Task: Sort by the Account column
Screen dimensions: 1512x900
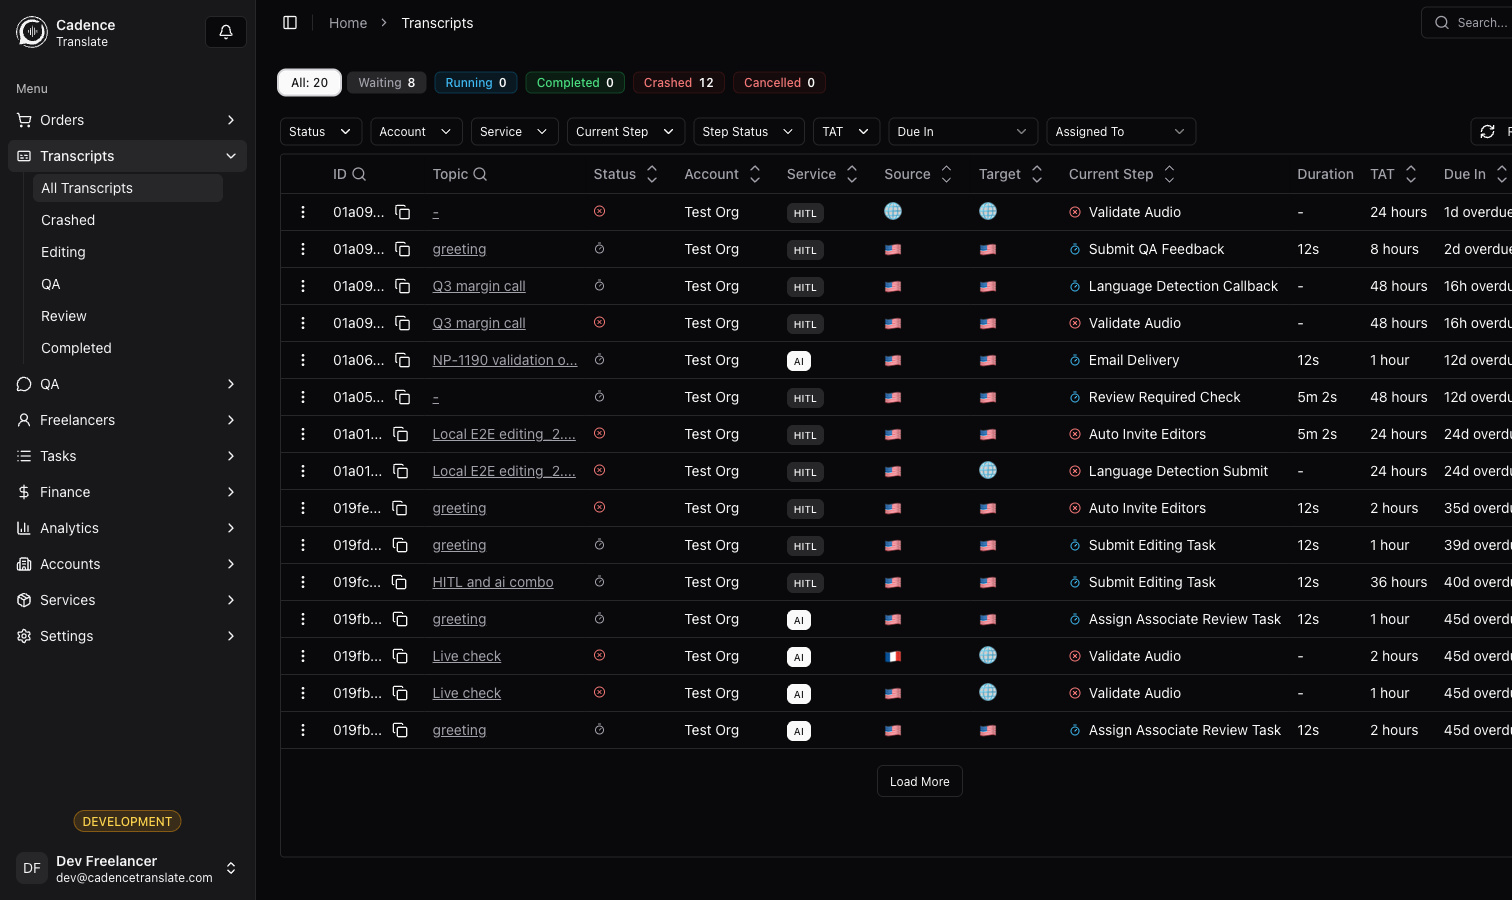Action: click(722, 174)
